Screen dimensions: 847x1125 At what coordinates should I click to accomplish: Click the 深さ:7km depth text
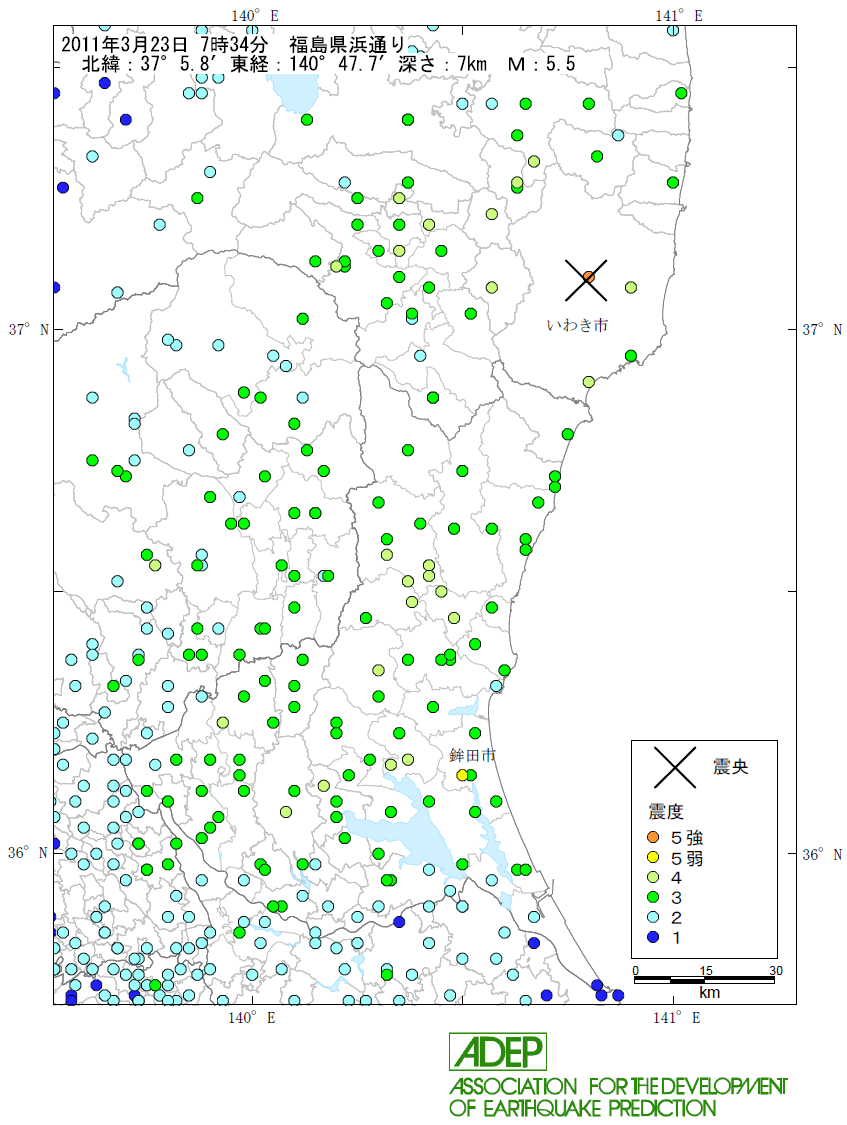click(443, 64)
